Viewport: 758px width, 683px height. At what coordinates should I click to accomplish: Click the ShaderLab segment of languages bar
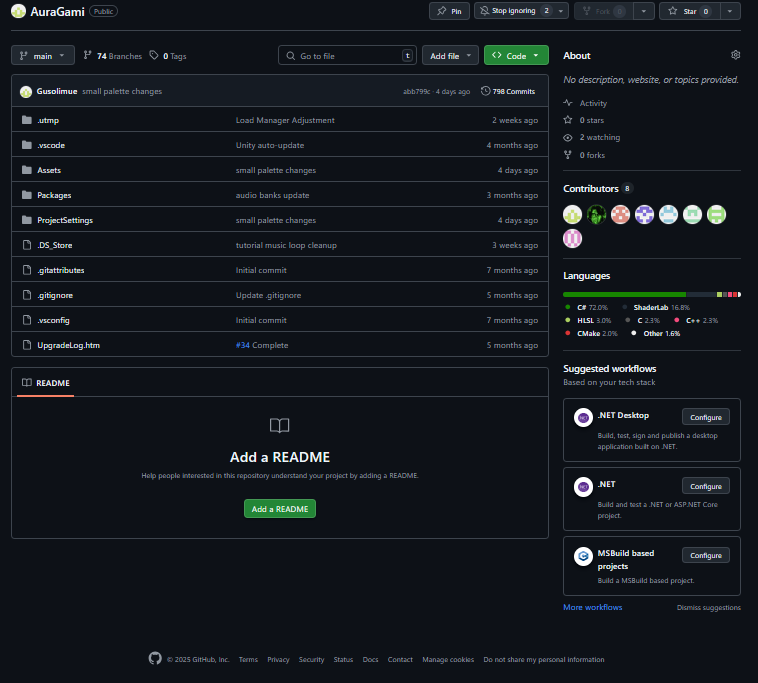(x=701, y=294)
